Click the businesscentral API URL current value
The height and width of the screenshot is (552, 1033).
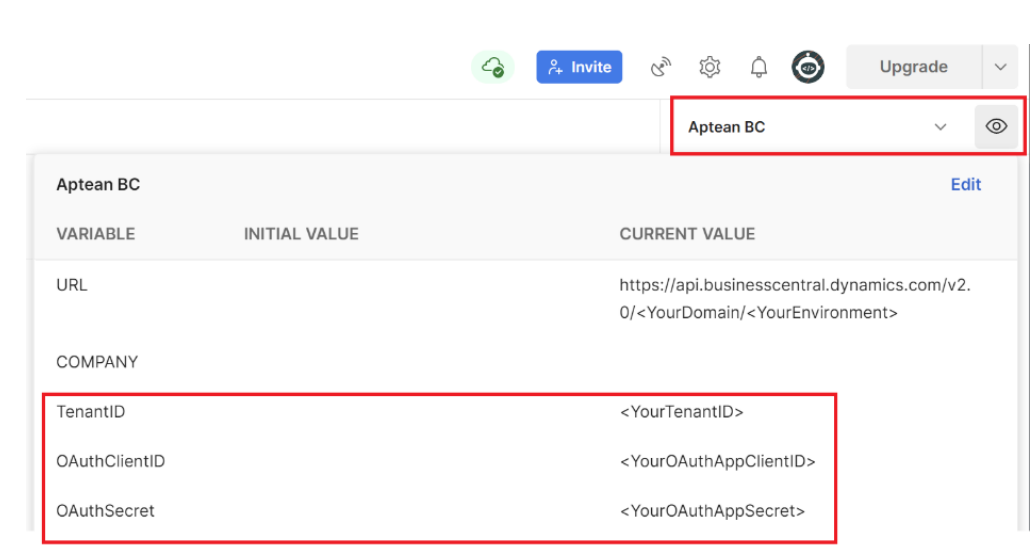tap(794, 299)
